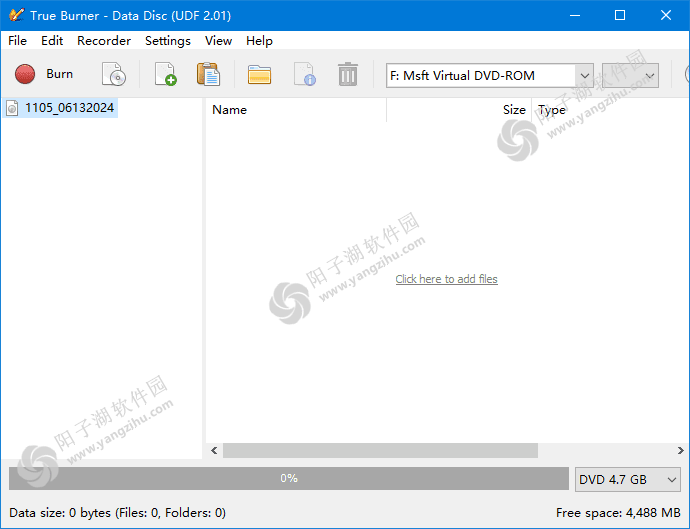Image resolution: width=690 pixels, height=529 pixels.
Task: Sort by the Name column header
Action: [x=296, y=110]
